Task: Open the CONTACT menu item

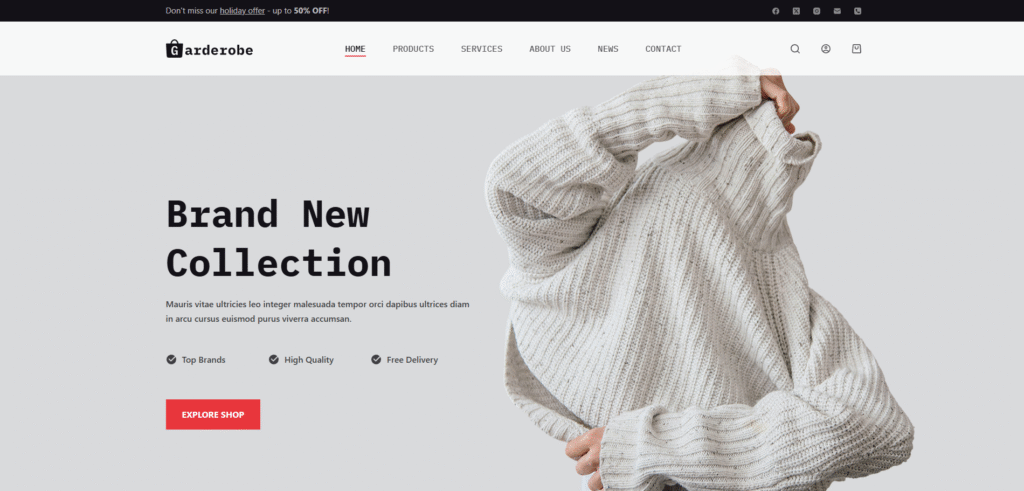Action: tap(664, 49)
